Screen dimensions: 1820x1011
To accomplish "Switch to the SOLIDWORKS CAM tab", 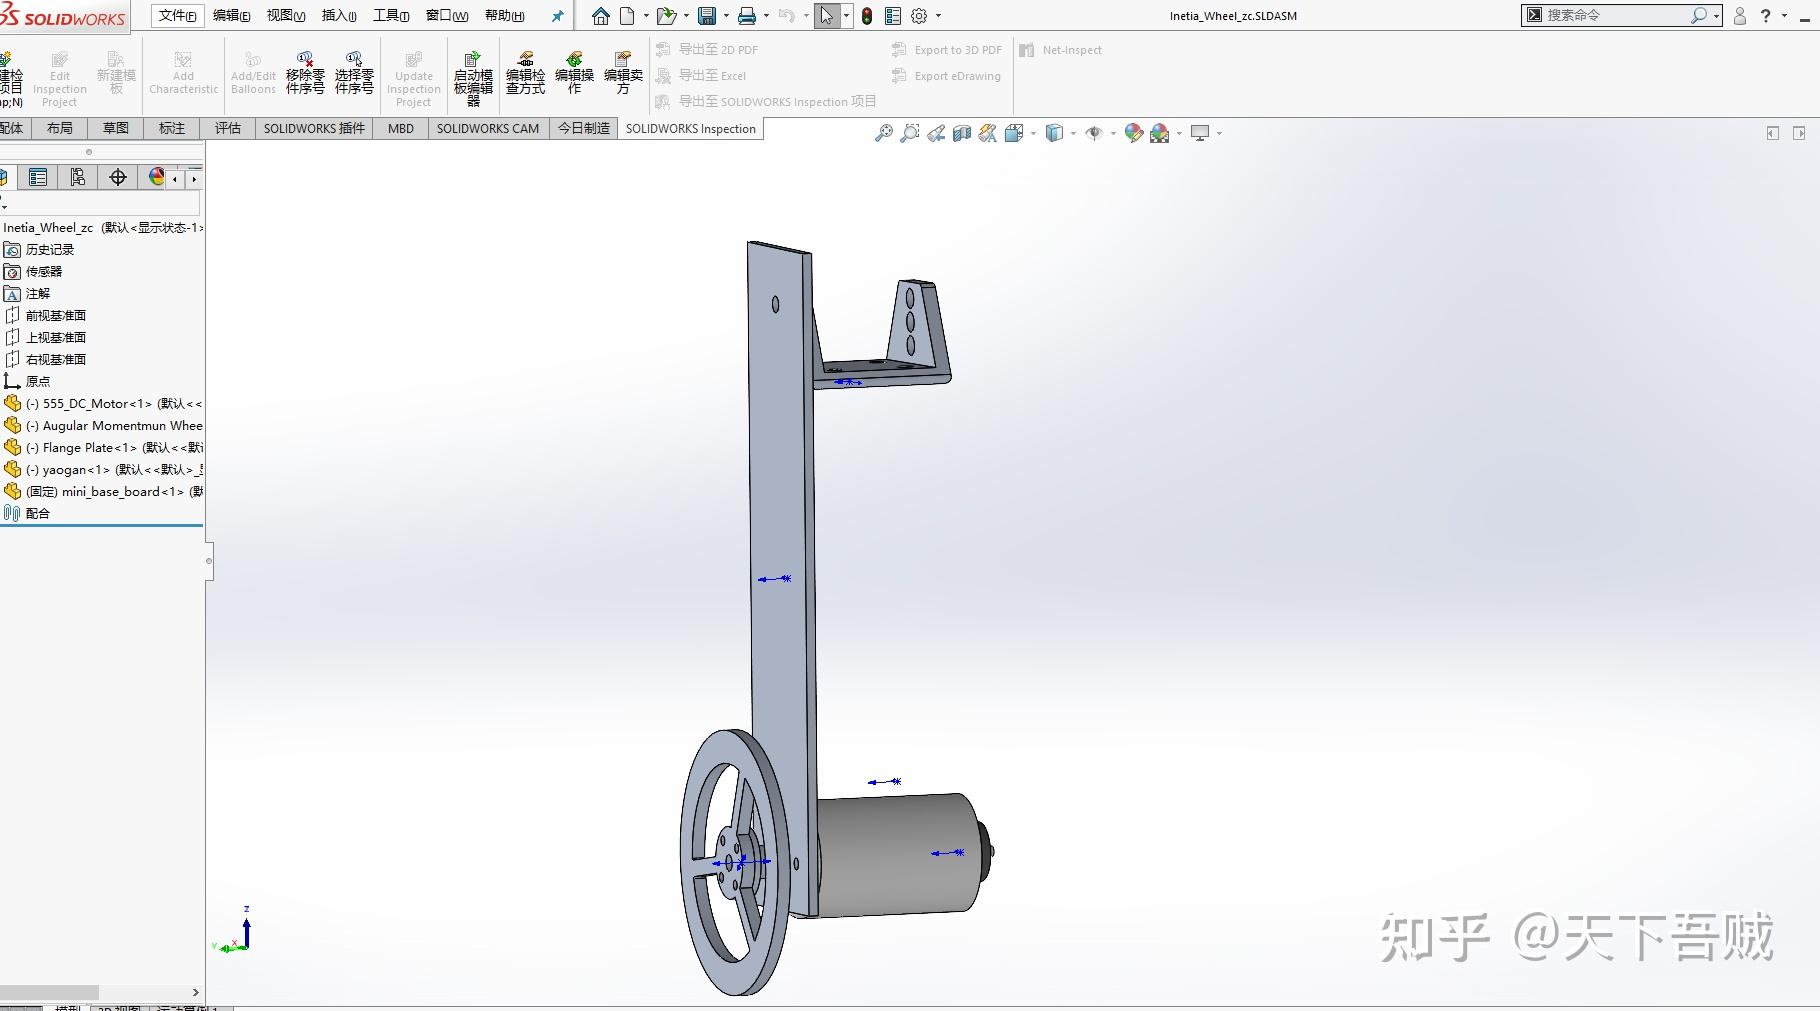I will [x=487, y=128].
